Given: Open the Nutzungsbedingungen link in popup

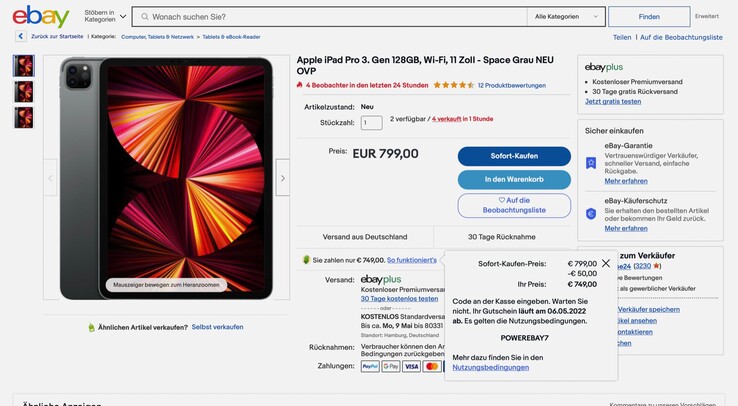Looking at the screenshot, I should (x=490, y=367).
